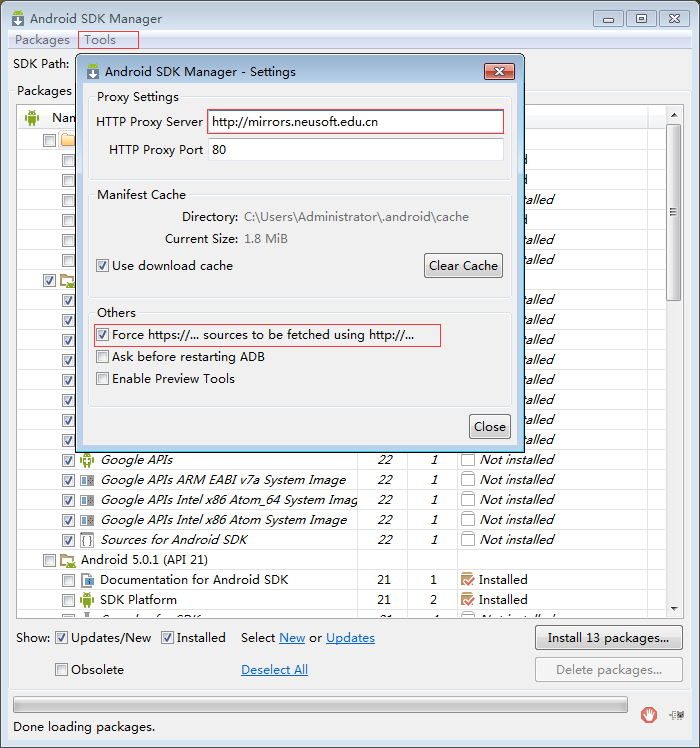Image resolution: width=700 pixels, height=748 pixels.
Task: Click the red X on Settings dialog
Action: click(x=499, y=72)
